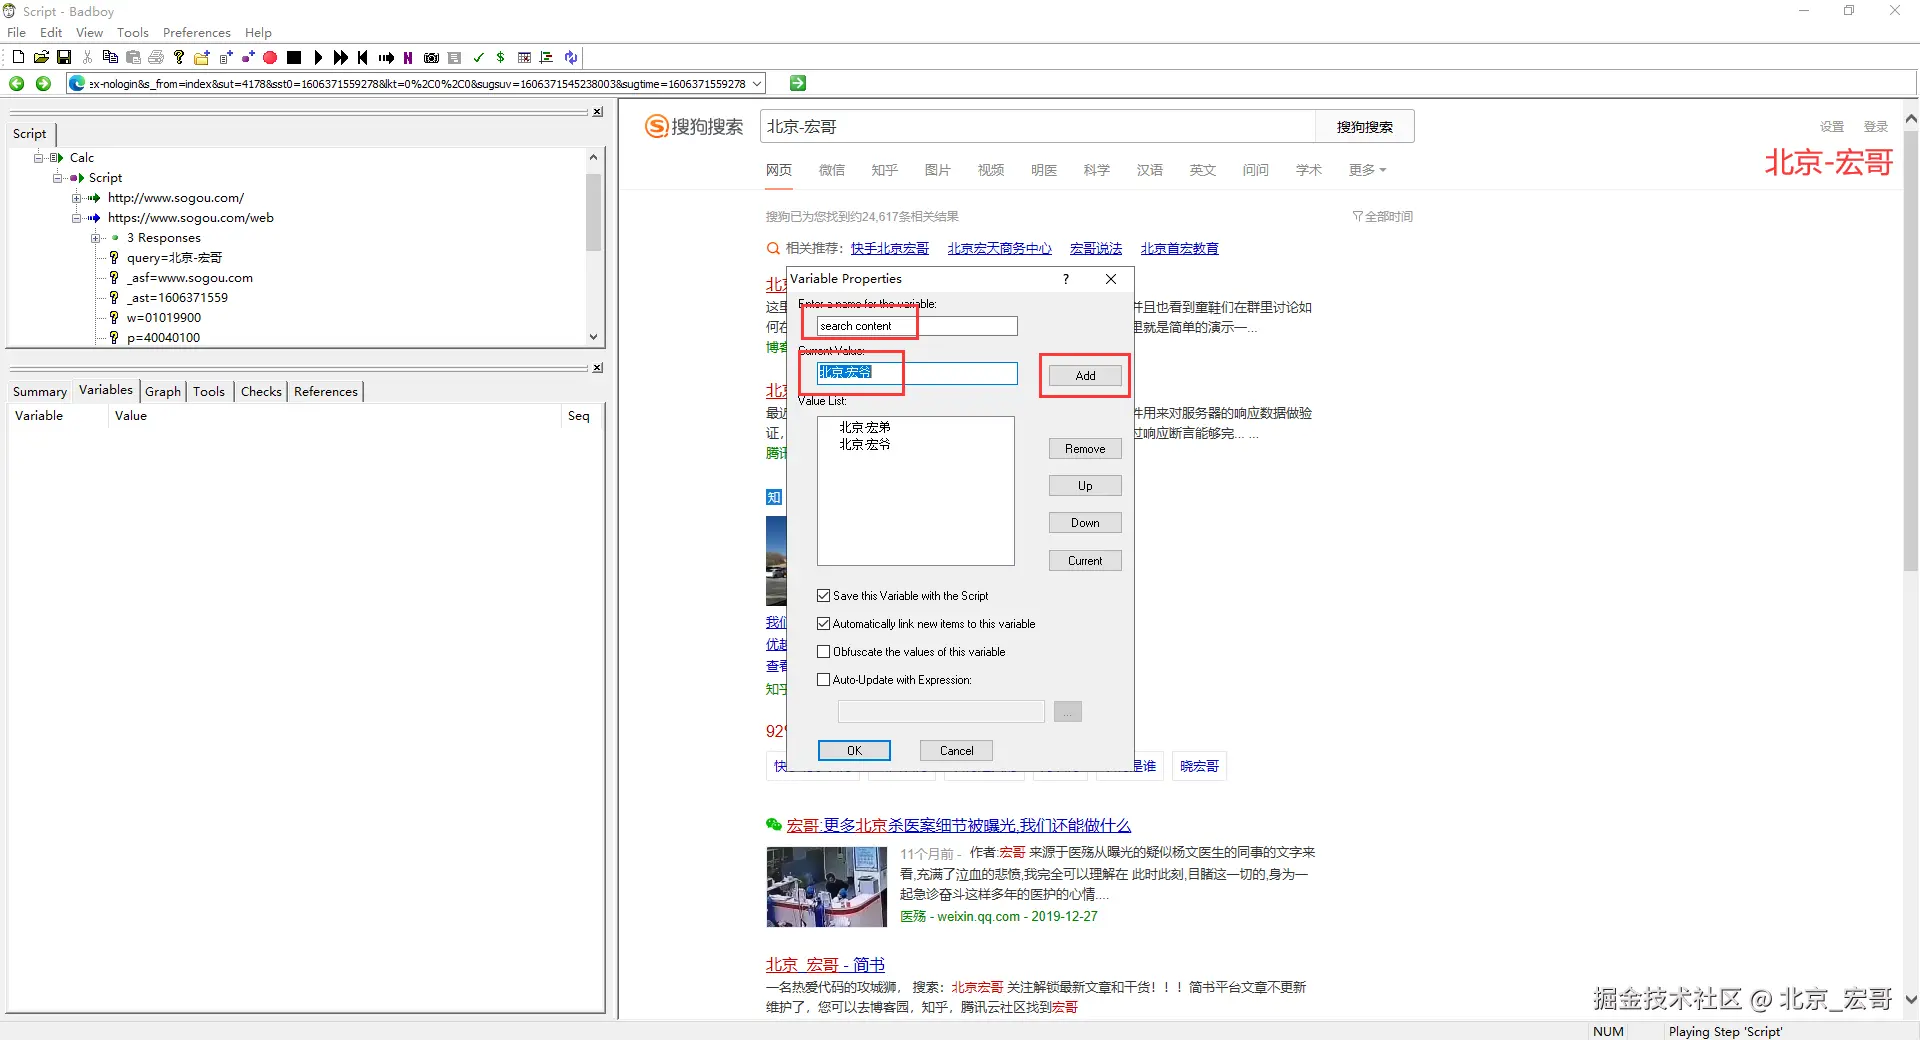
Task: Switch to the Checks tab
Action: coord(261,392)
